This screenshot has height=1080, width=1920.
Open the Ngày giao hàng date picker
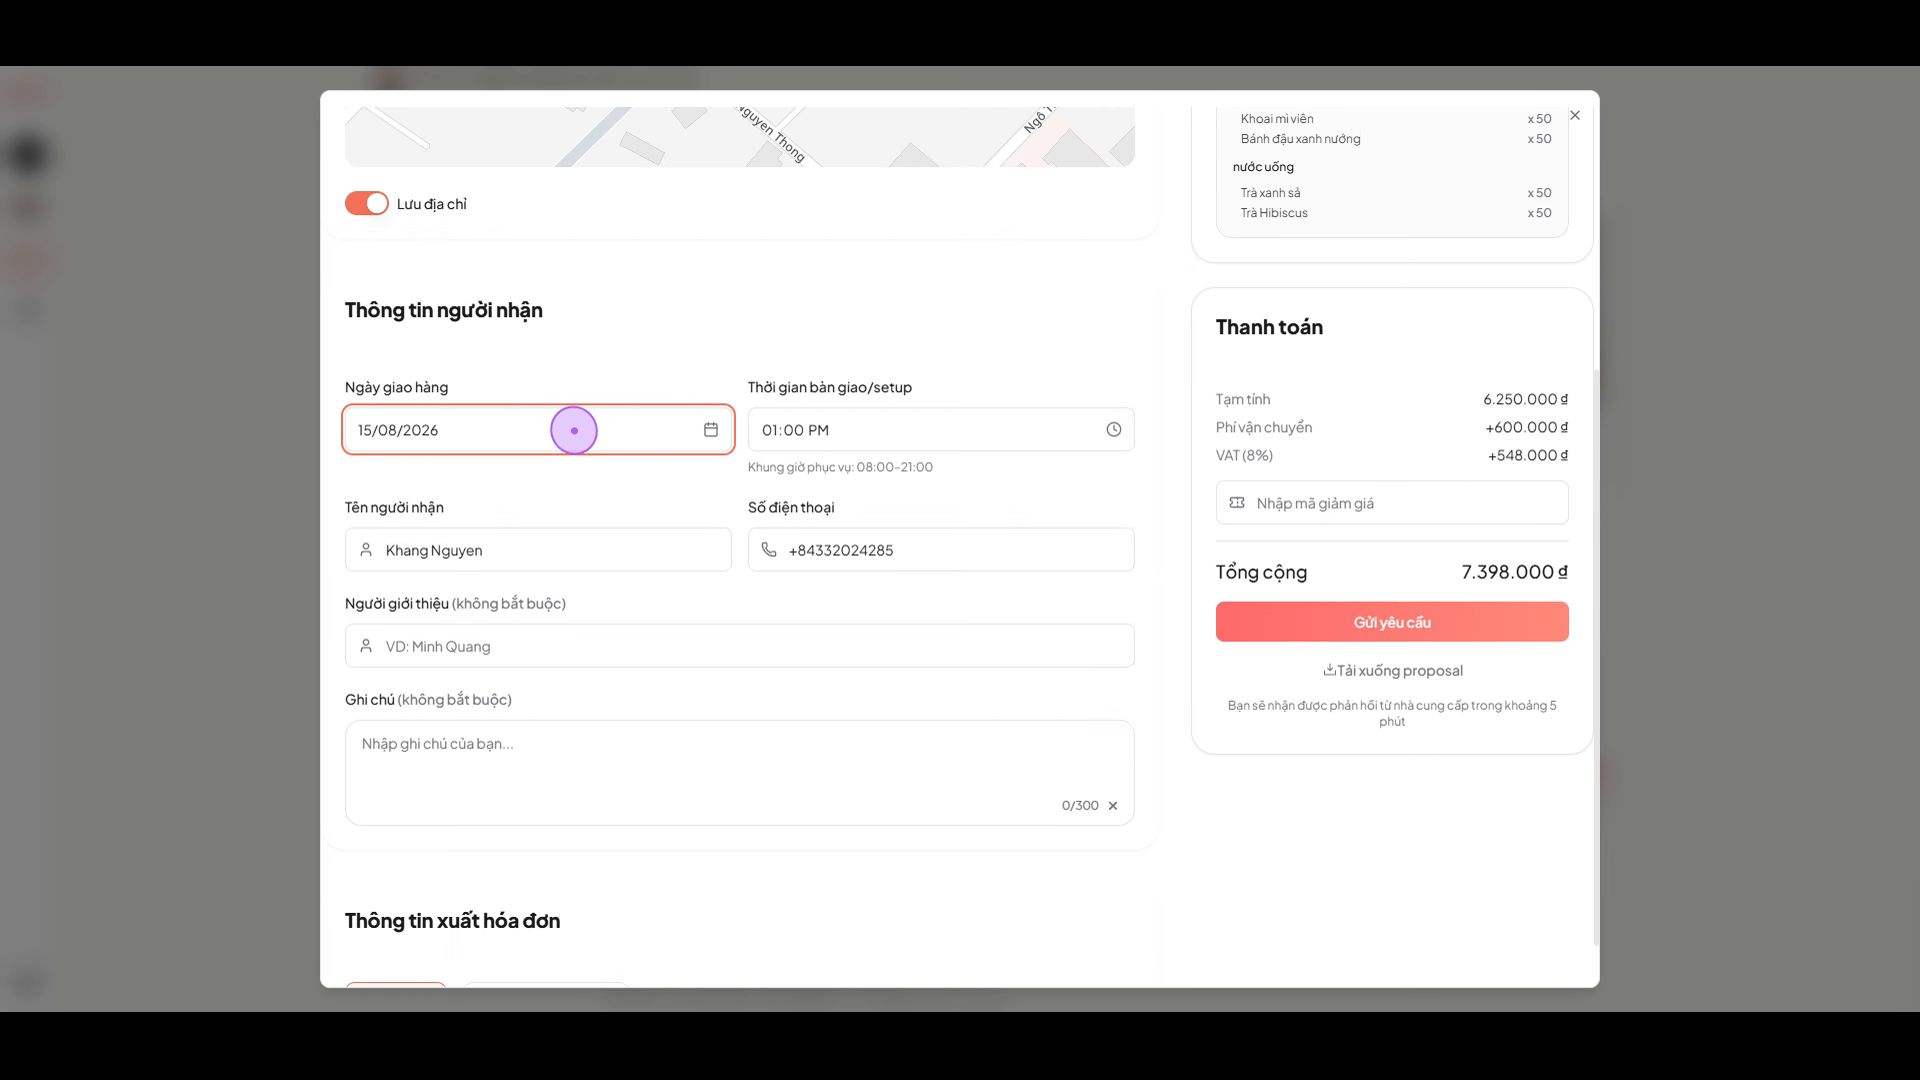538,430
